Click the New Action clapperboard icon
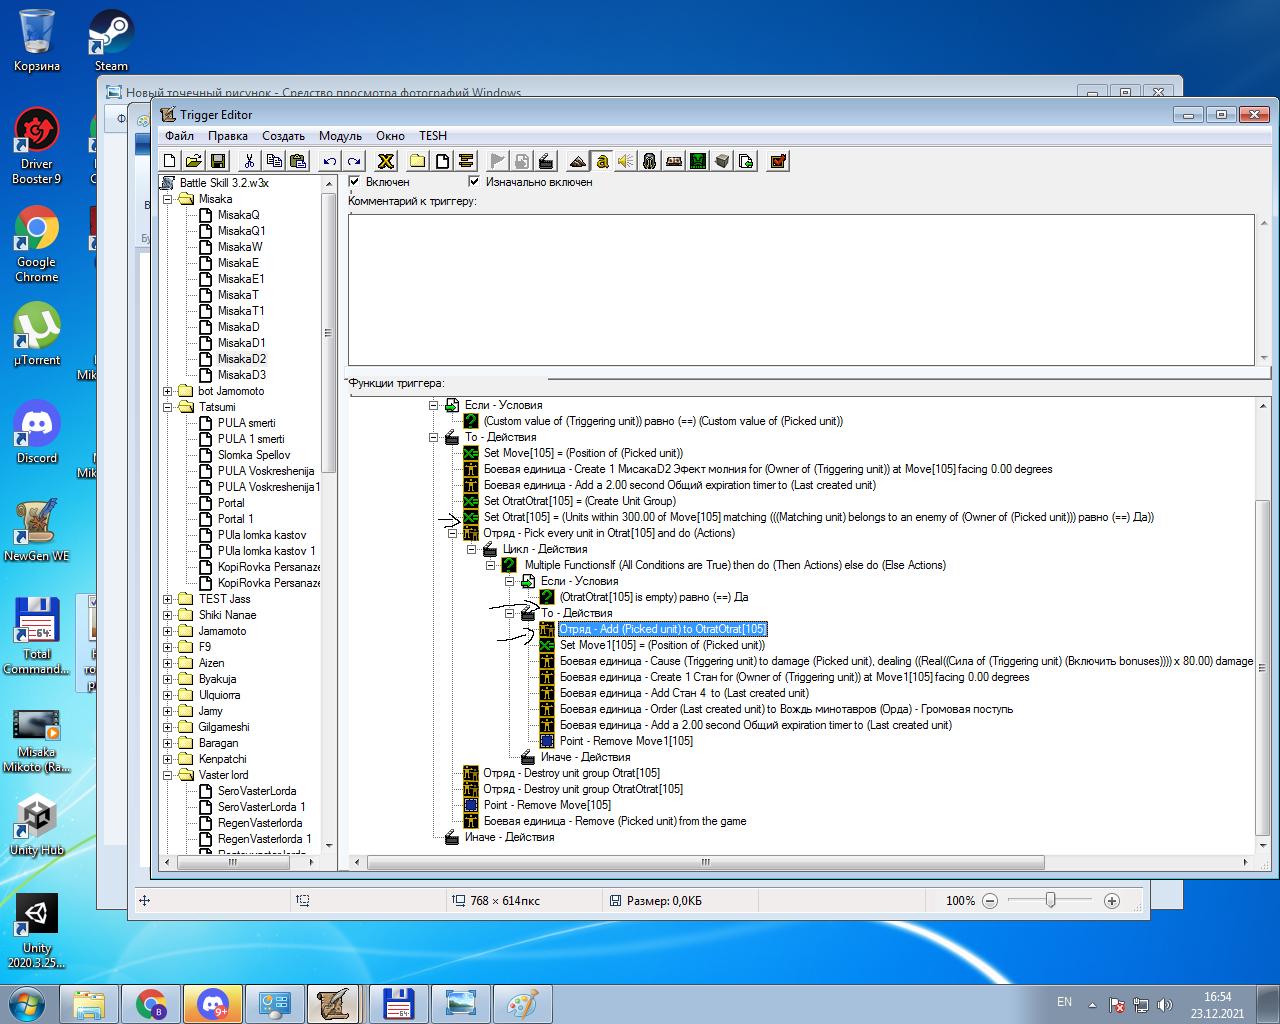The height and width of the screenshot is (1024, 1280). [x=545, y=161]
